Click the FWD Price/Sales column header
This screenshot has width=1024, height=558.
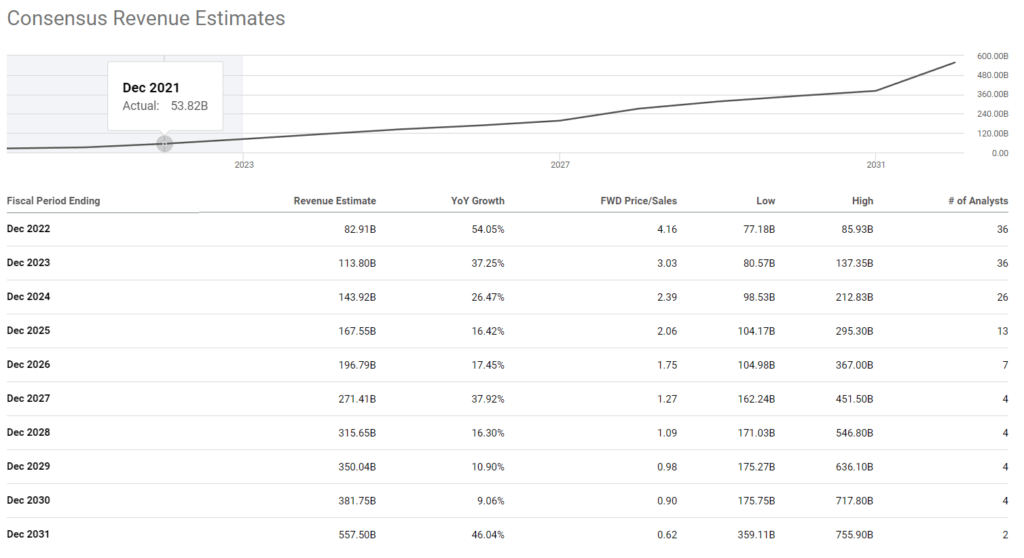[638, 201]
